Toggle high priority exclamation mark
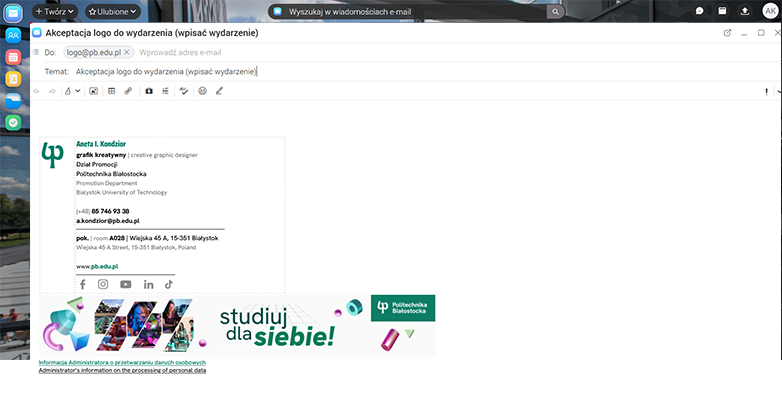782x399 pixels. 766,92
